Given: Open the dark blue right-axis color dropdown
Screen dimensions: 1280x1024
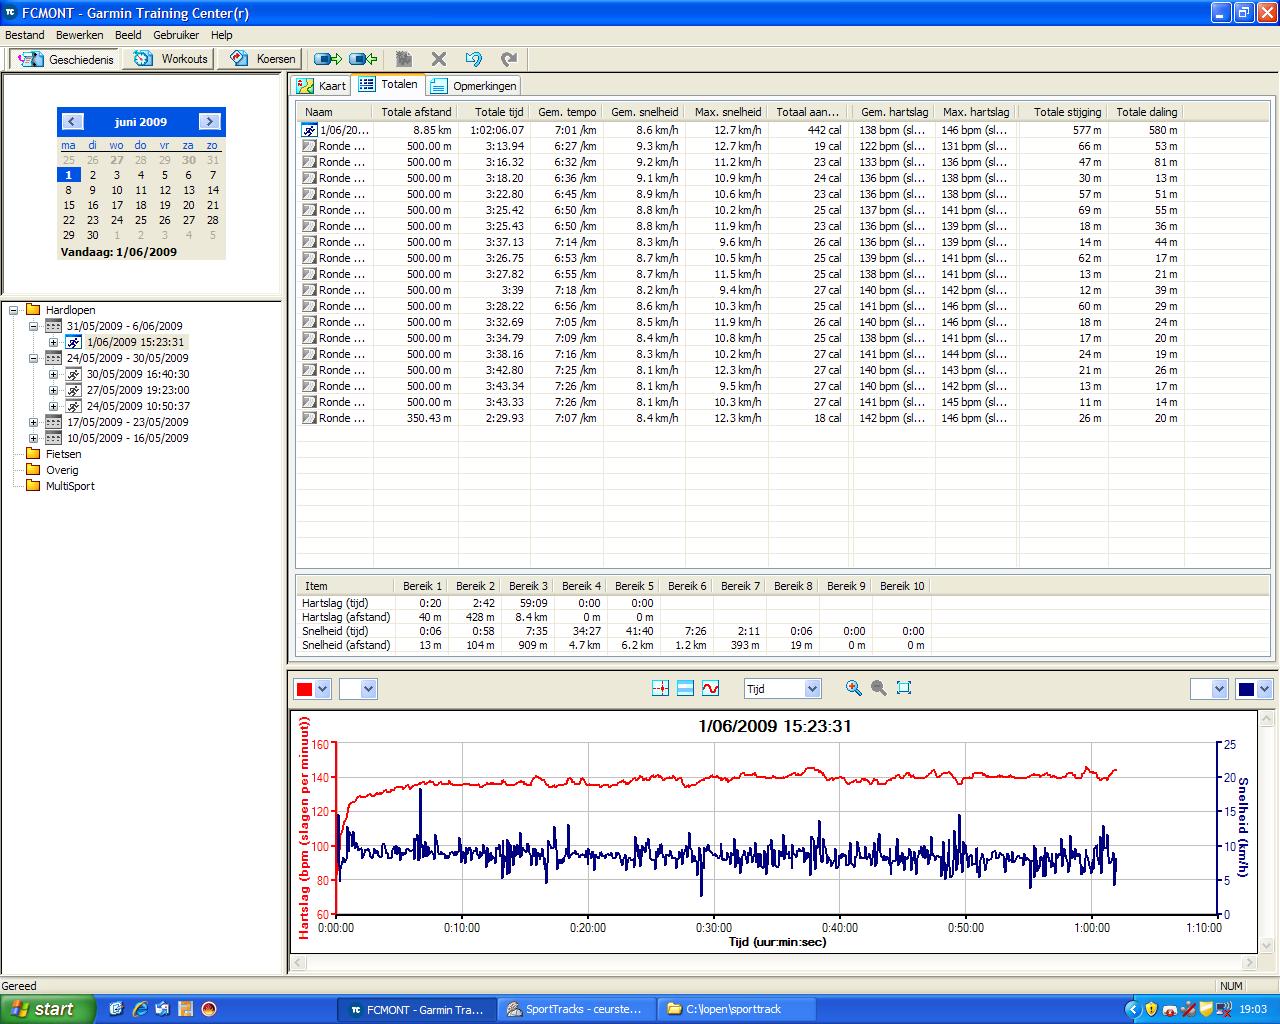Looking at the screenshot, I should 1264,689.
